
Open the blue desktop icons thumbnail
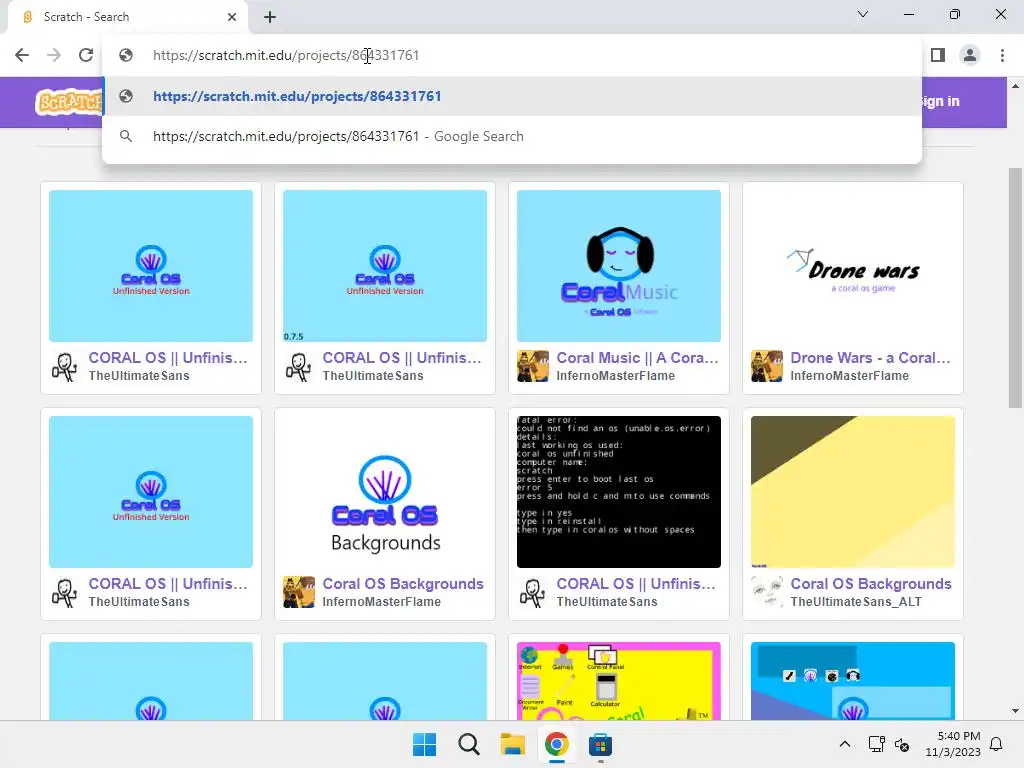click(x=853, y=681)
